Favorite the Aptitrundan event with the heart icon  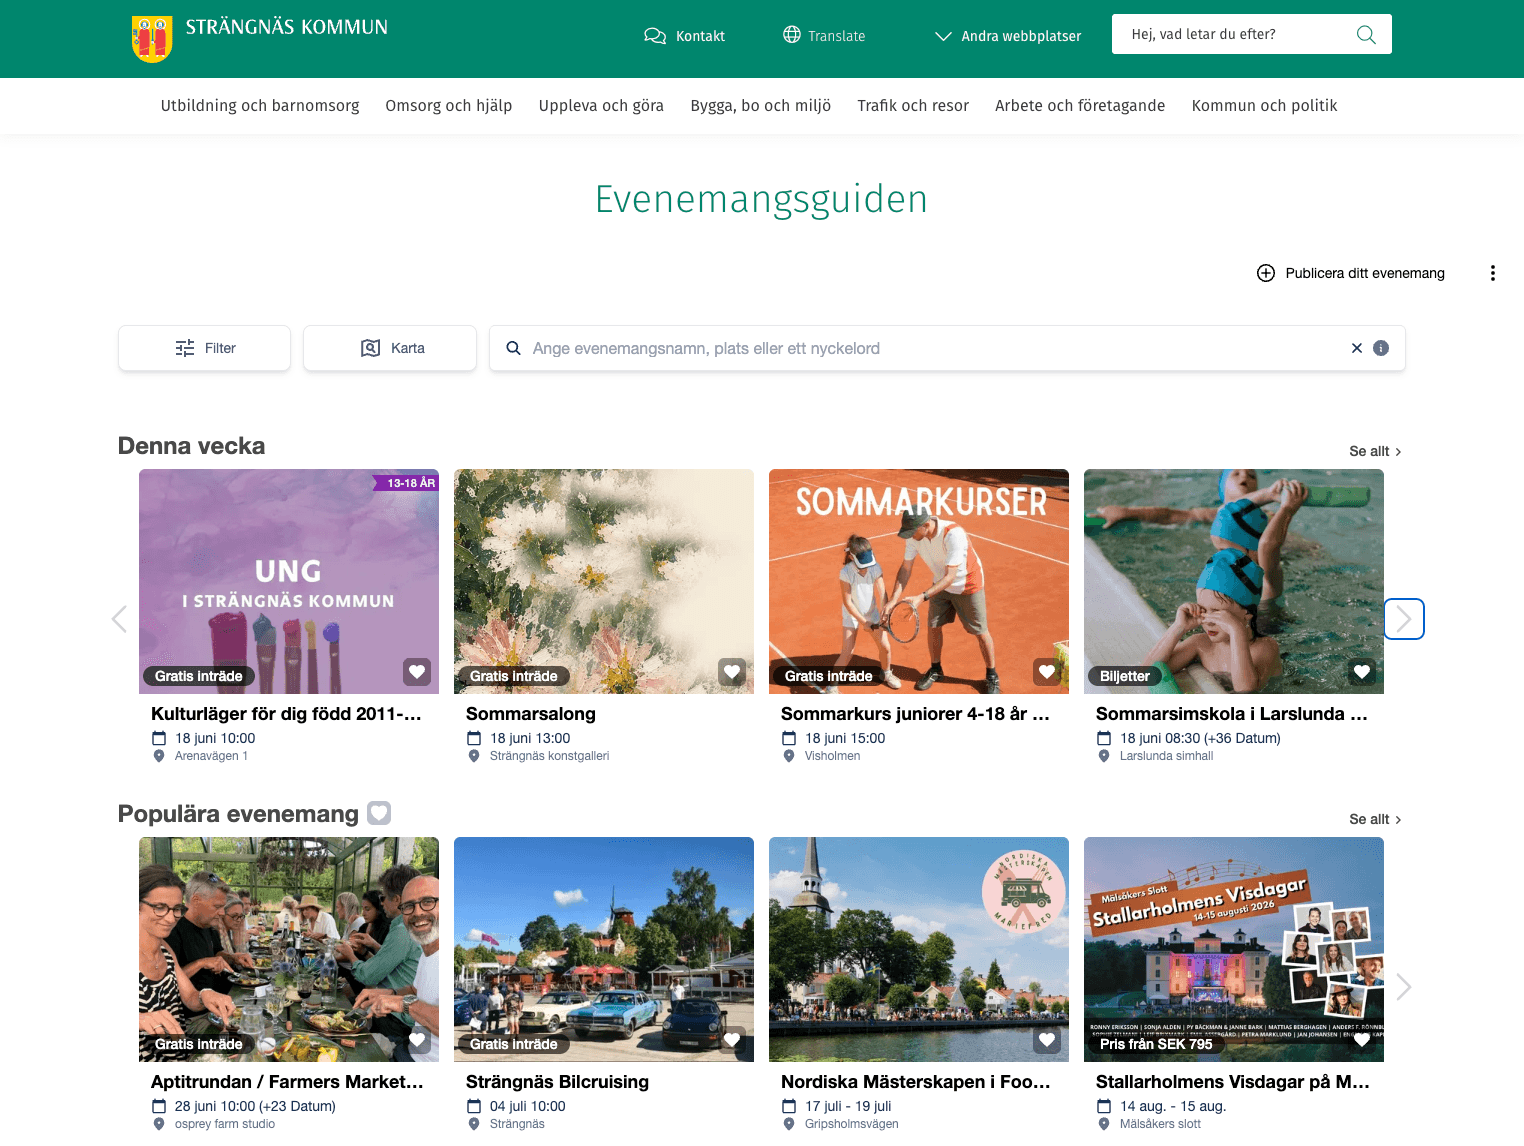417,1040
